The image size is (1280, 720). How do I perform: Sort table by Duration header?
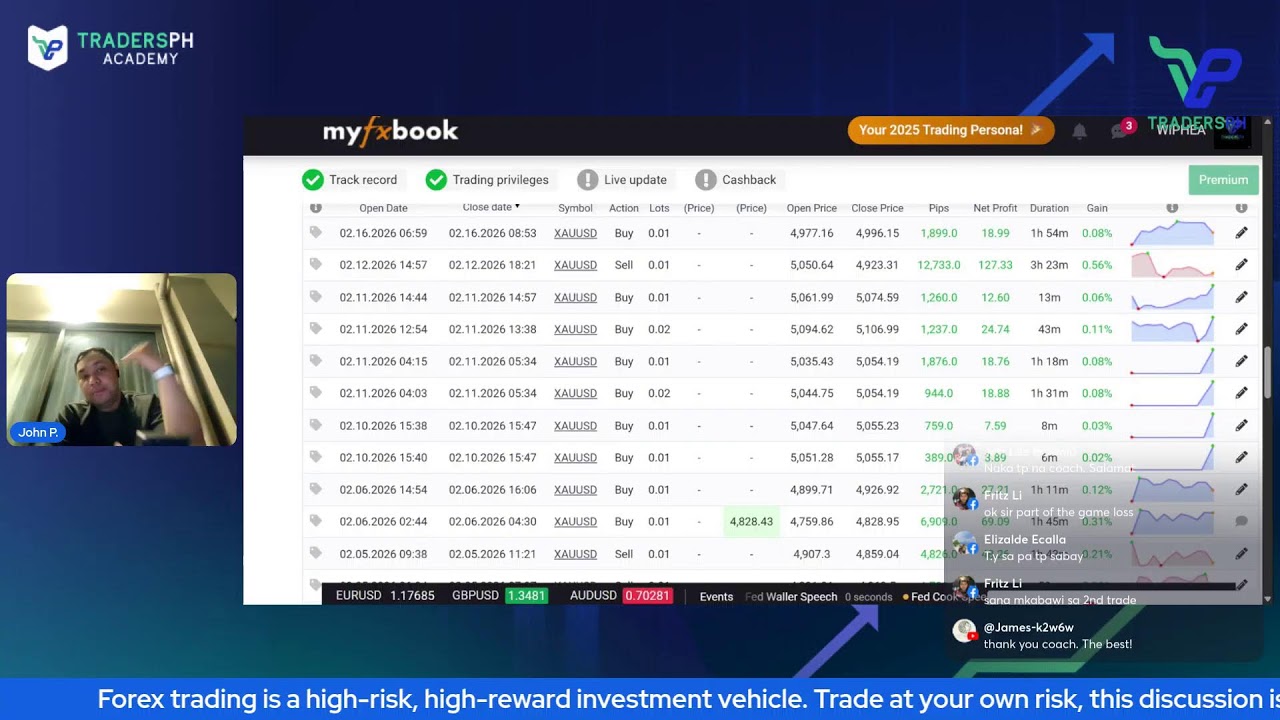click(x=1049, y=208)
